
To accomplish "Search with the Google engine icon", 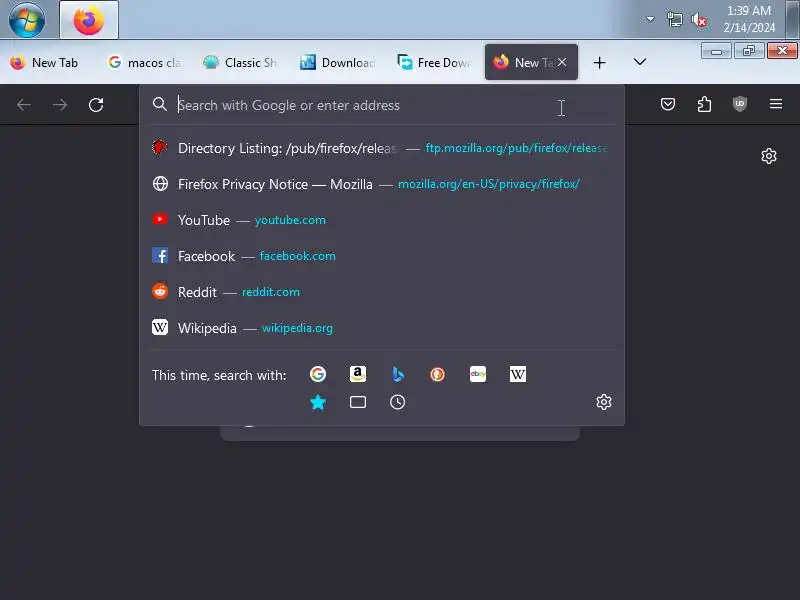I will click(x=318, y=374).
